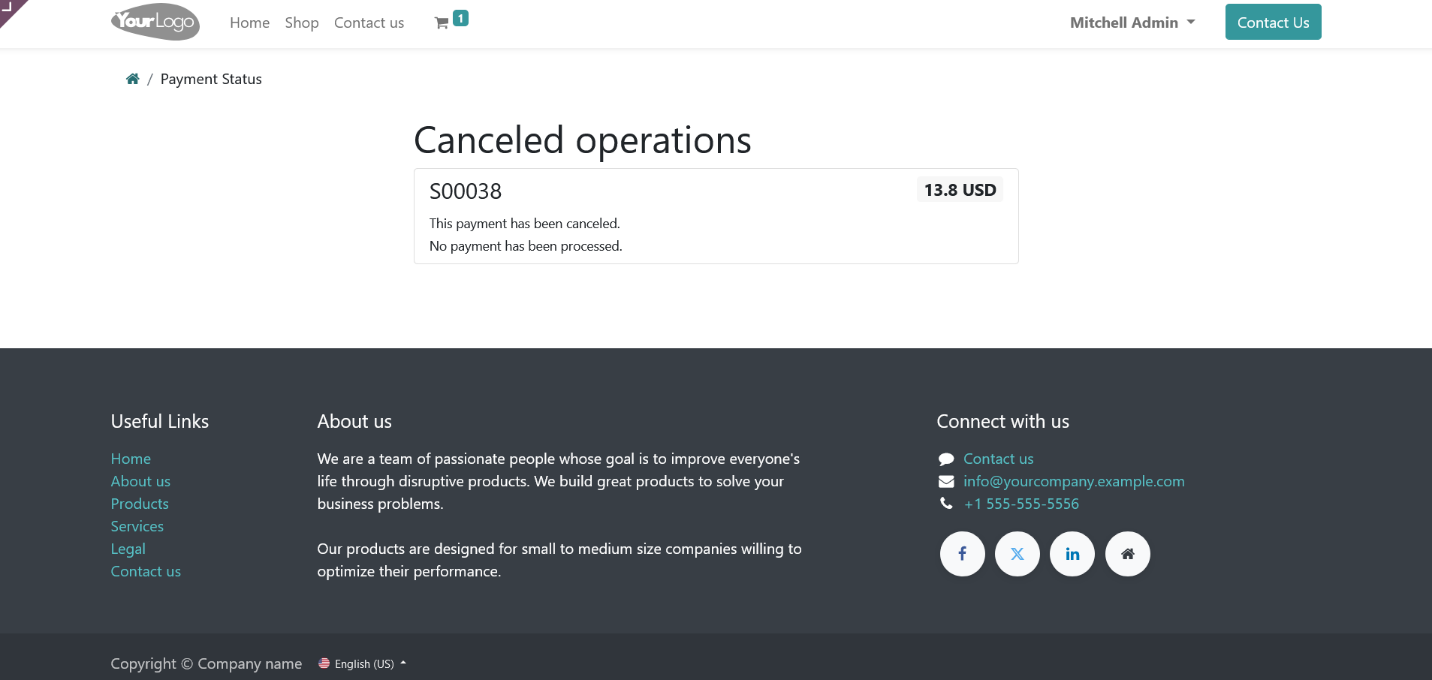Open the LinkedIn social icon
The image size is (1432, 680).
pyautogui.click(x=1072, y=553)
